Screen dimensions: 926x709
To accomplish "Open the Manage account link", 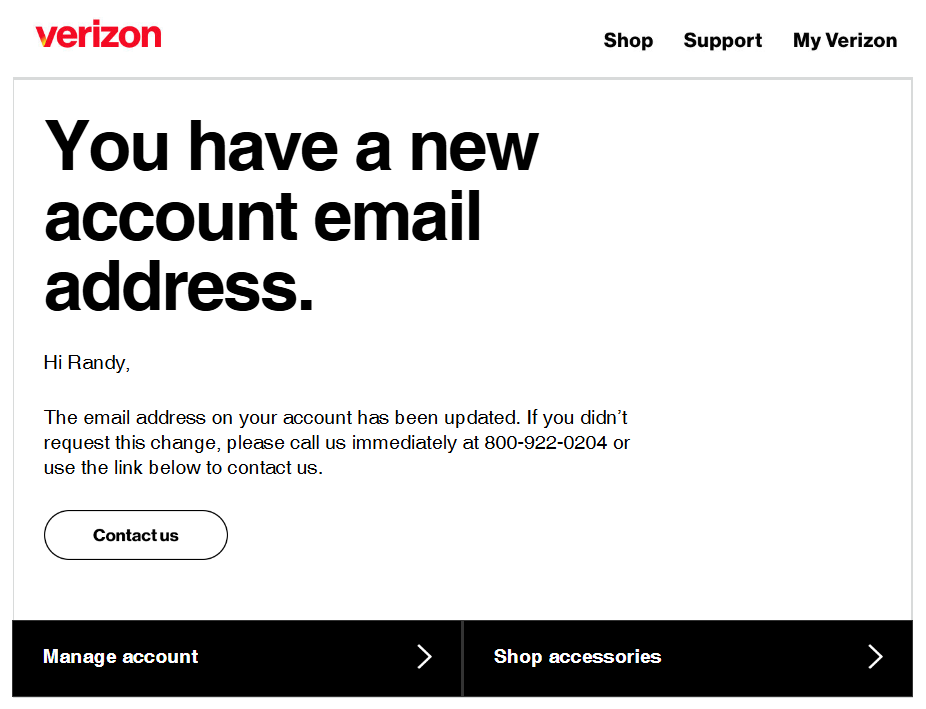I will (x=121, y=657).
